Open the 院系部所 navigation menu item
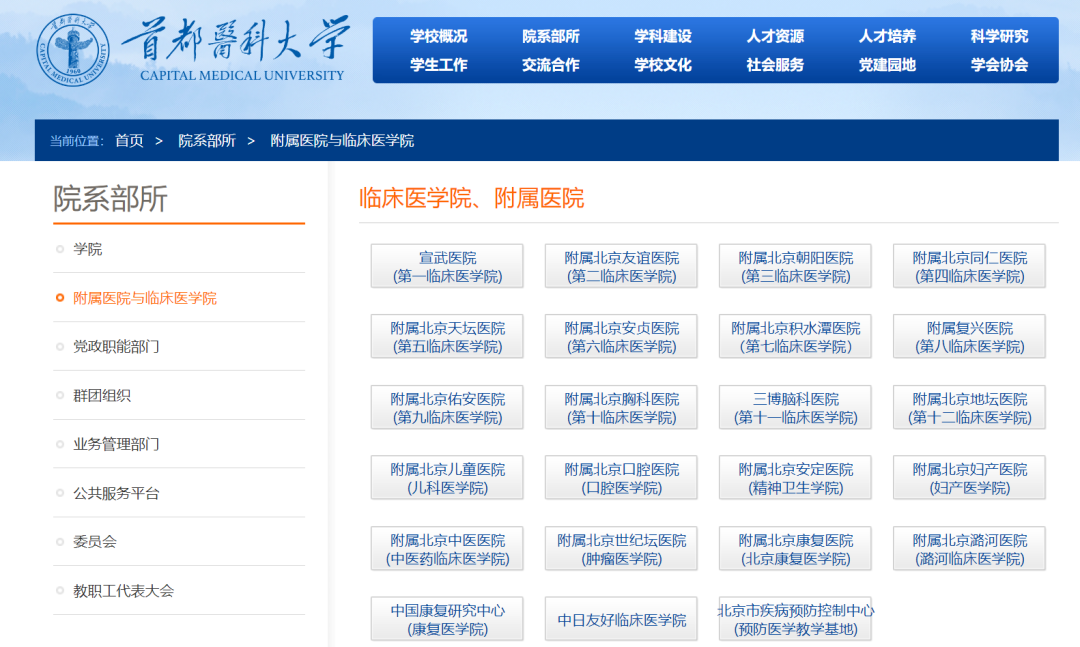Viewport: 1080px width, 647px height. 551,36
